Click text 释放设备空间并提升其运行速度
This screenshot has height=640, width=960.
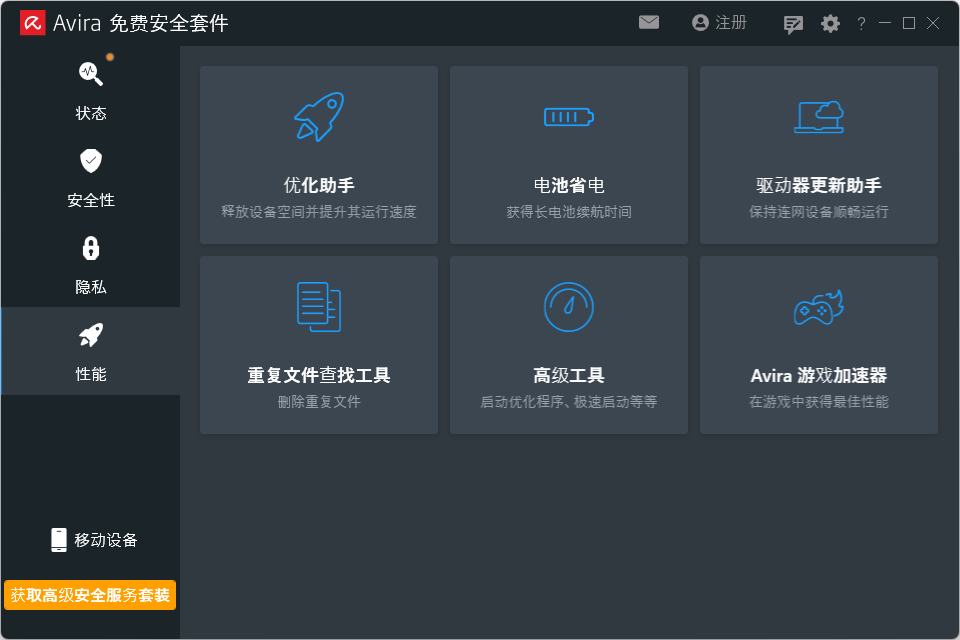coord(319,212)
